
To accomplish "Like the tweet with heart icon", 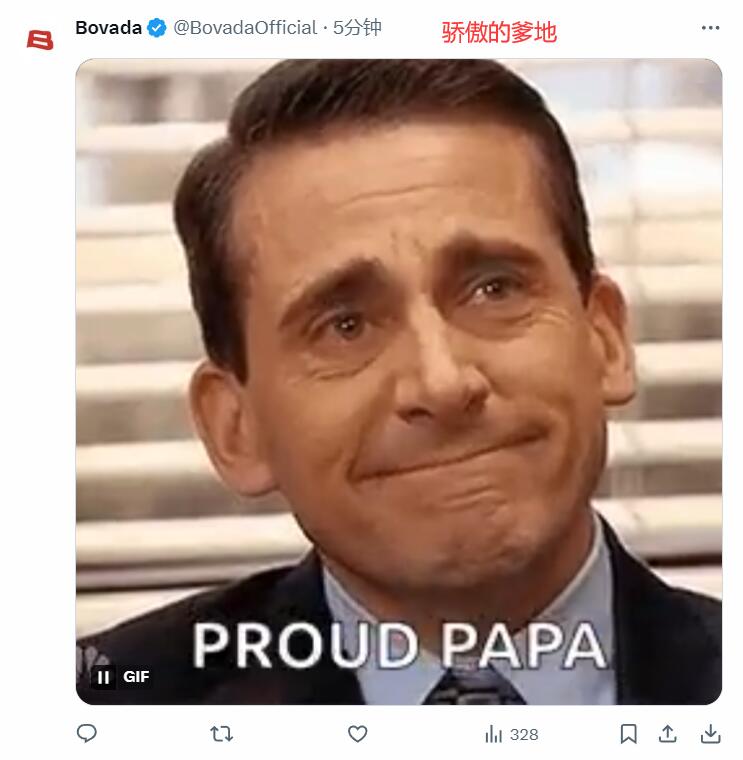I will pyautogui.click(x=357, y=734).
